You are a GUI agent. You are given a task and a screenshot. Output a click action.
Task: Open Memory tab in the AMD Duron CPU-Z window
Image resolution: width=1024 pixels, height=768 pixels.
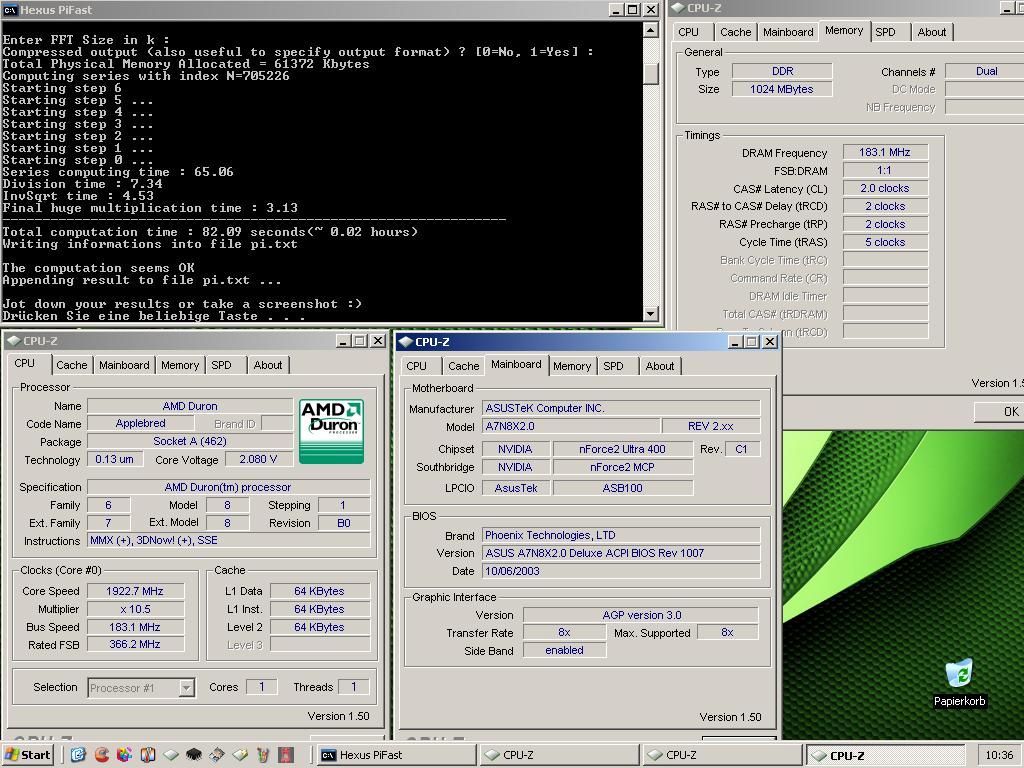tap(180, 365)
